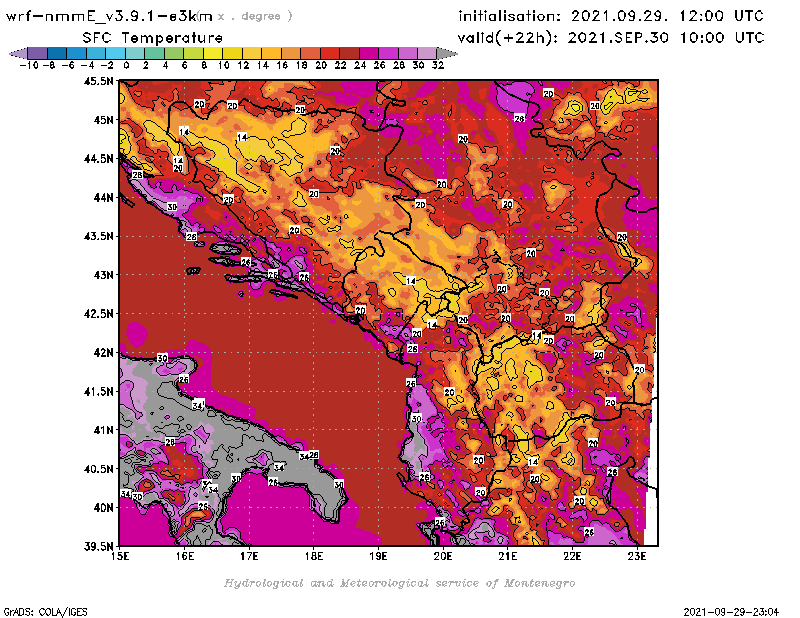Click the 18E longitude axis label
This screenshot has width=800, height=618.
314,556
